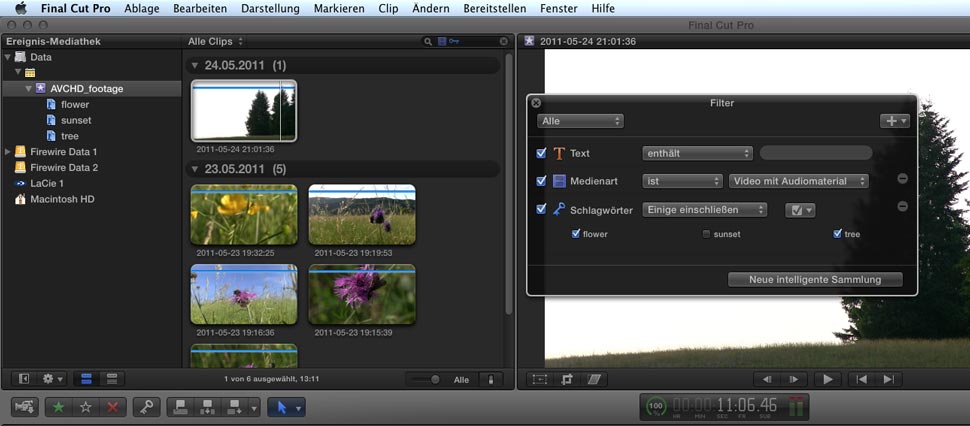Screen dimensions: 970x426
Task: Open the 'Einige einschließen' dropdown
Action: tap(705, 209)
